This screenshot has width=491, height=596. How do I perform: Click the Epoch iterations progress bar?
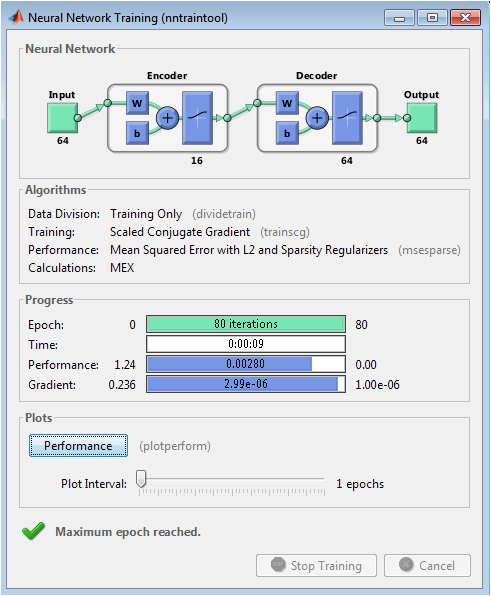(x=246, y=324)
